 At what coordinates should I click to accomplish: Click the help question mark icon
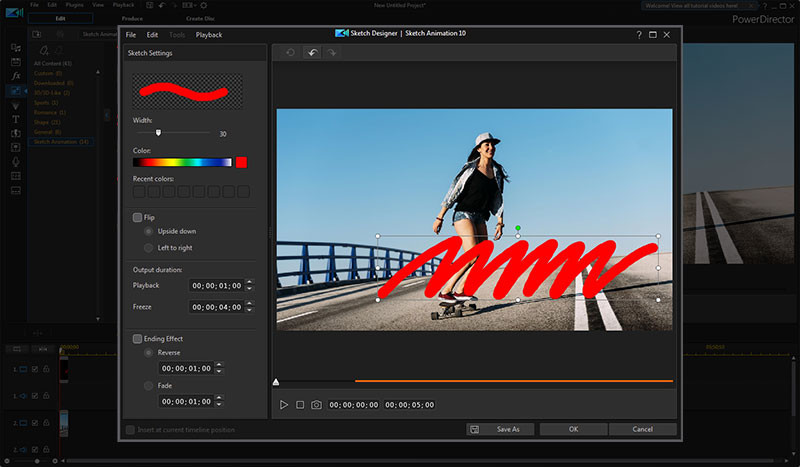(639, 34)
